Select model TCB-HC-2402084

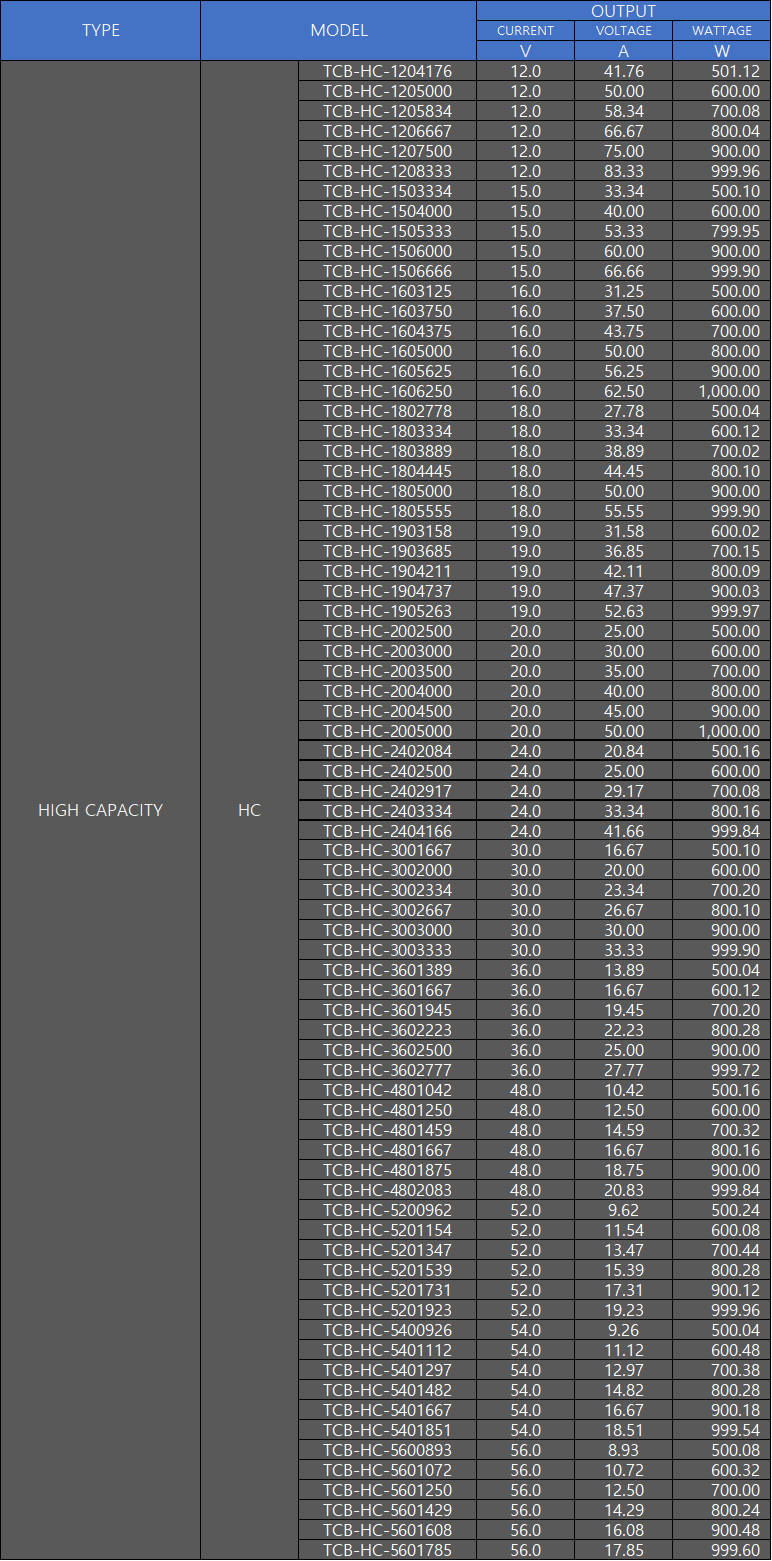point(387,751)
